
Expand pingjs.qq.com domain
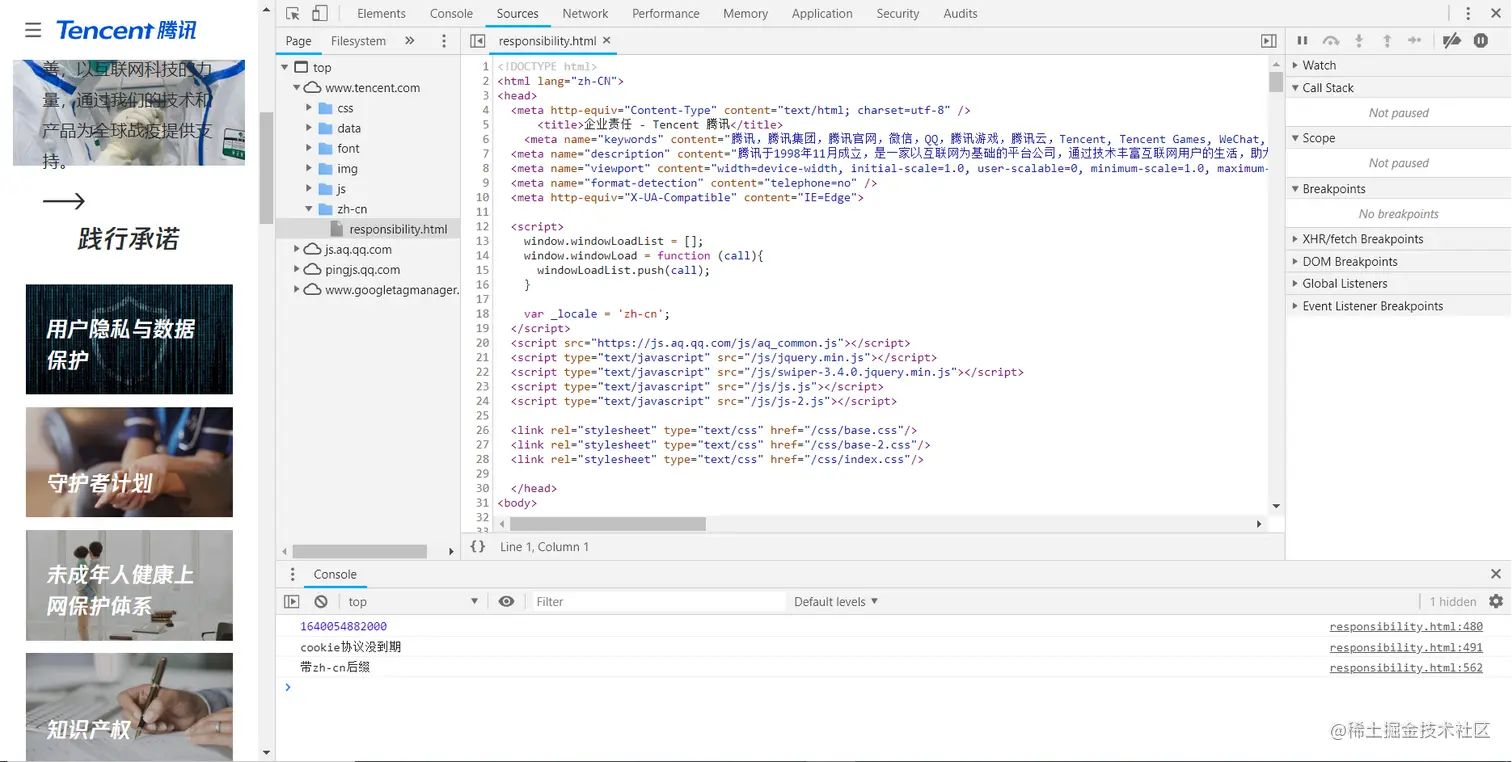coord(297,269)
